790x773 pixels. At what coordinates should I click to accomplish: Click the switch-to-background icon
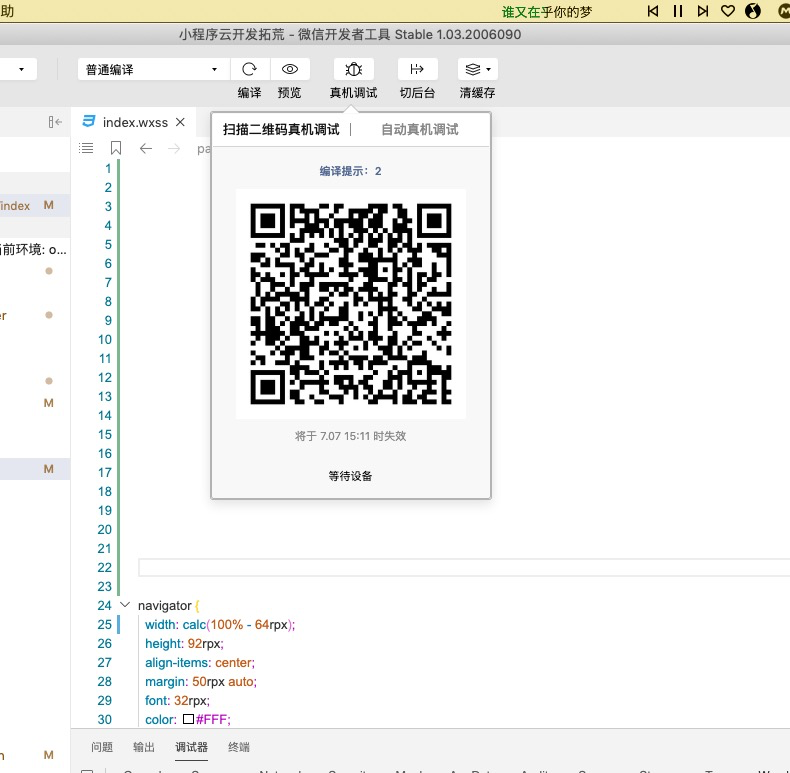point(417,69)
